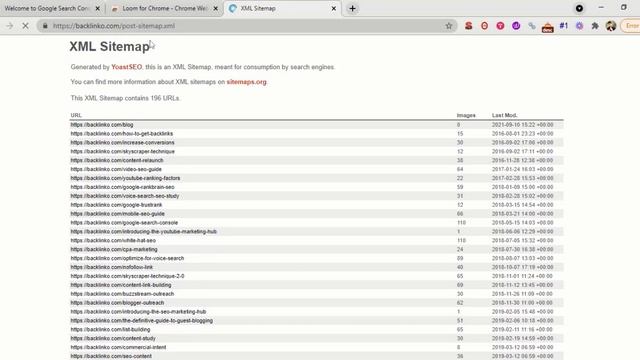
Task: Open the youtube-ranking-factors URL
Action: tap(125, 178)
